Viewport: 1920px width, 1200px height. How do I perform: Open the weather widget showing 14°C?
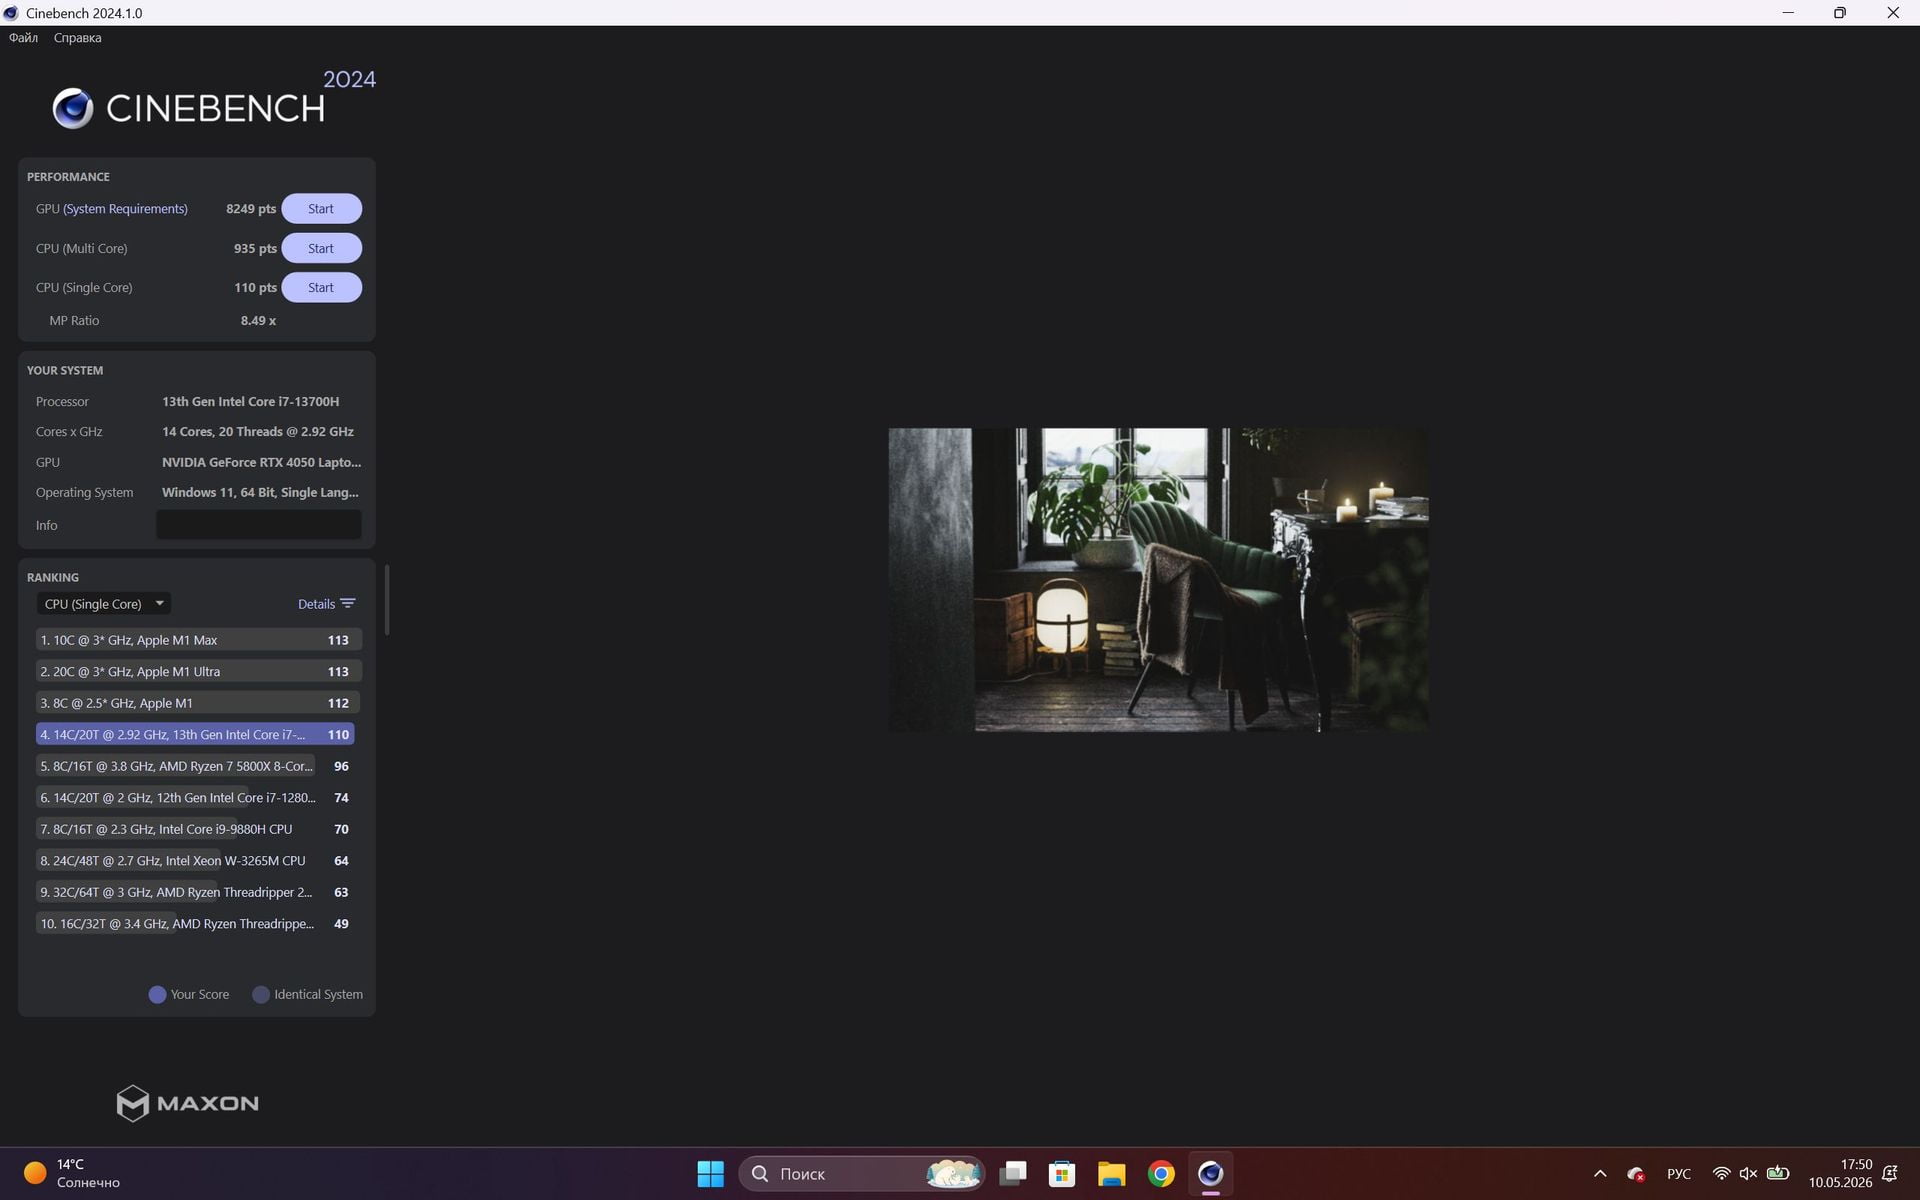72,1174
